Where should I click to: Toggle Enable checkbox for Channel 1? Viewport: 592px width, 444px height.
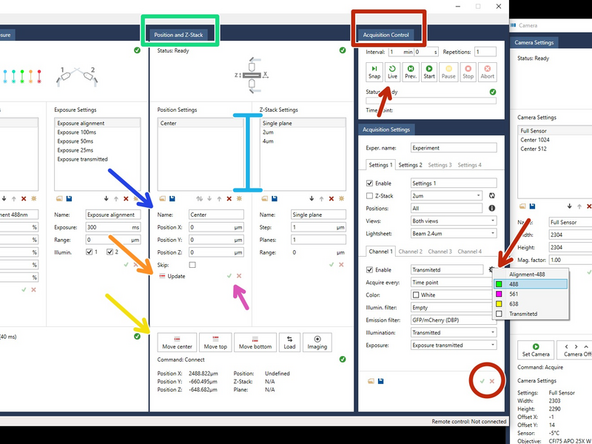point(370,270)
